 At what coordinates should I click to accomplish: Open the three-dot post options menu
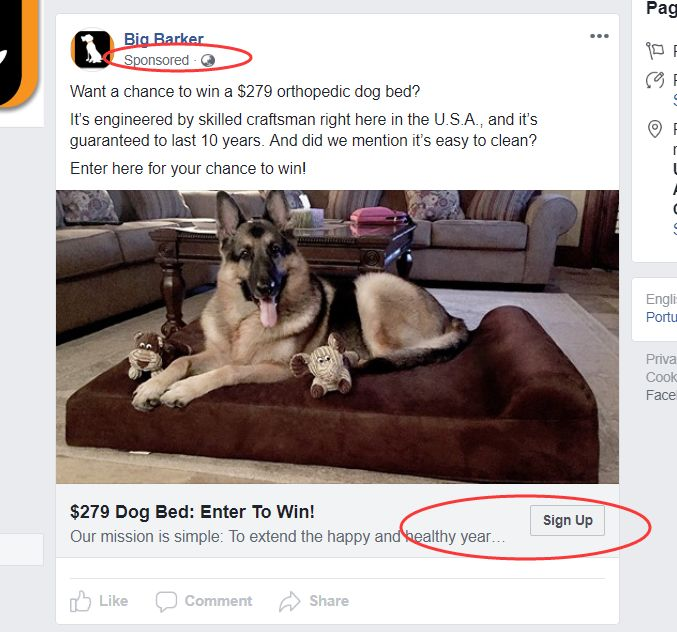click(x=599, y=36)
